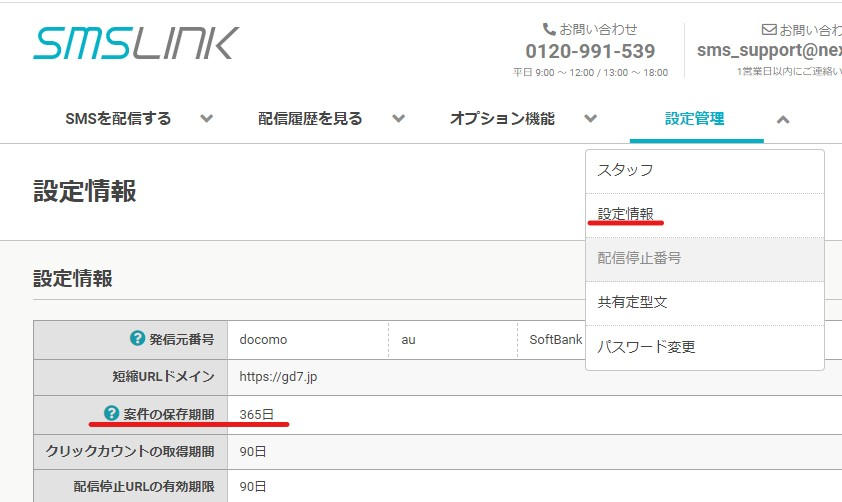This screenshot has height=502, width=842.
Task: Open help icon next to 案件の保存期間
Action: pos(111,413)
